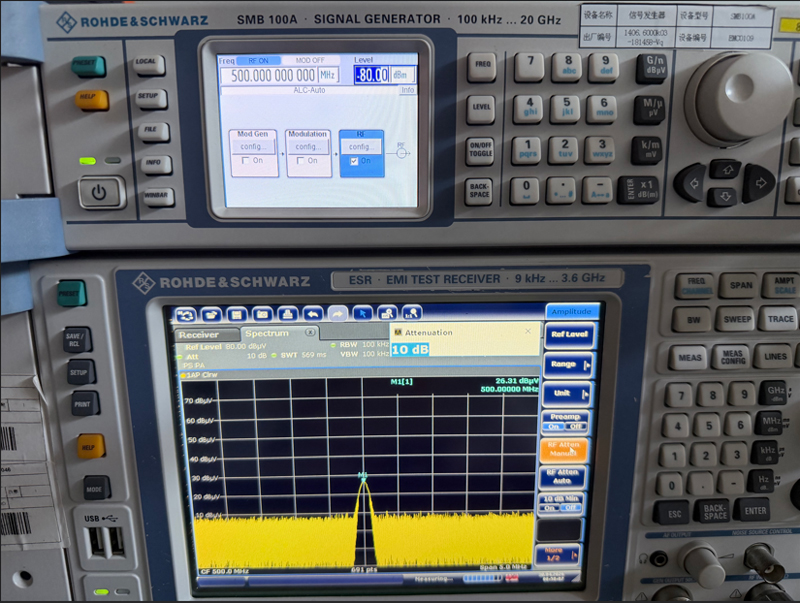Push the left arrow key beside the generator knob
This screenshot has height=603, width=800.
tap(690, 183)
